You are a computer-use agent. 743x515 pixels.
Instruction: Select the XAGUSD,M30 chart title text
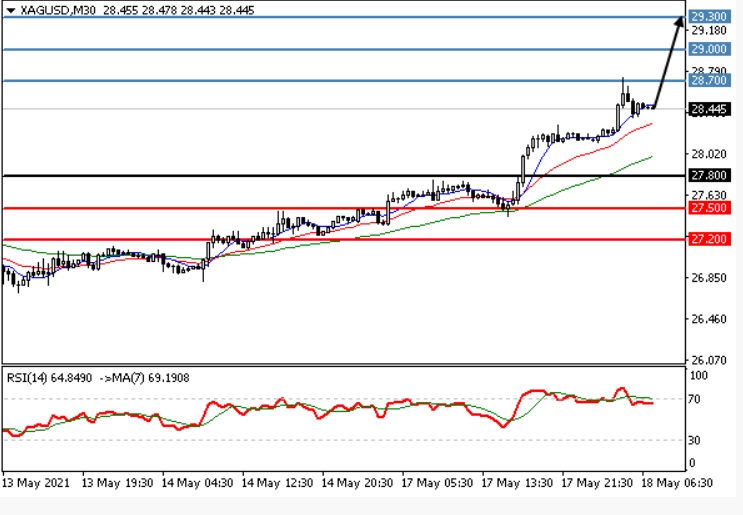(58, 10)
